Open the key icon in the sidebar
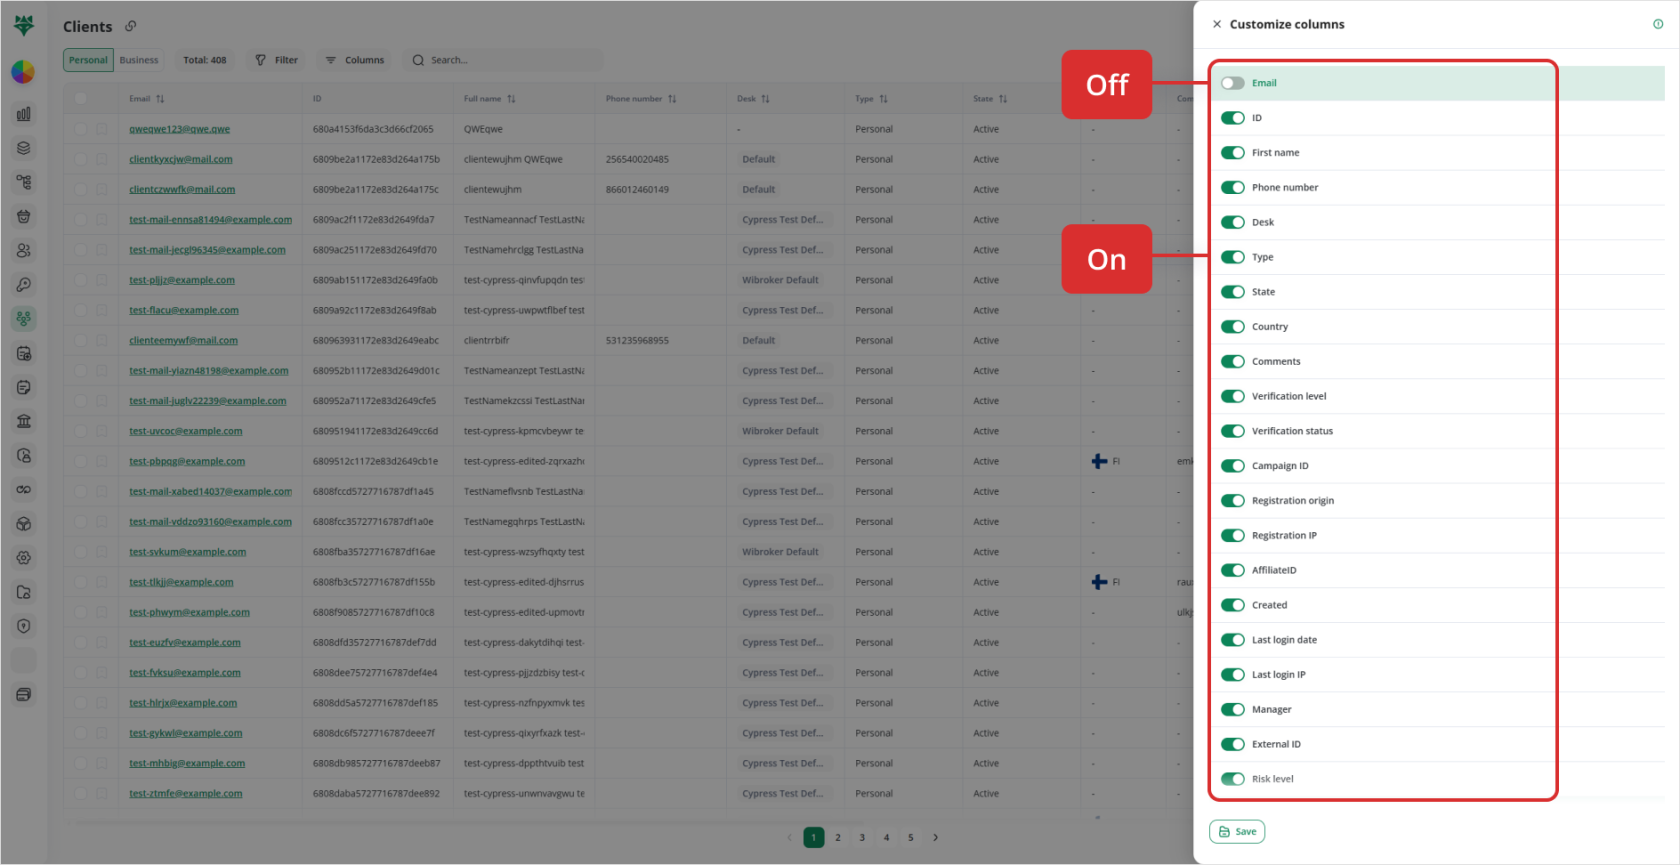This screenshot has height=865, width=1680. [x=24, y=285]
